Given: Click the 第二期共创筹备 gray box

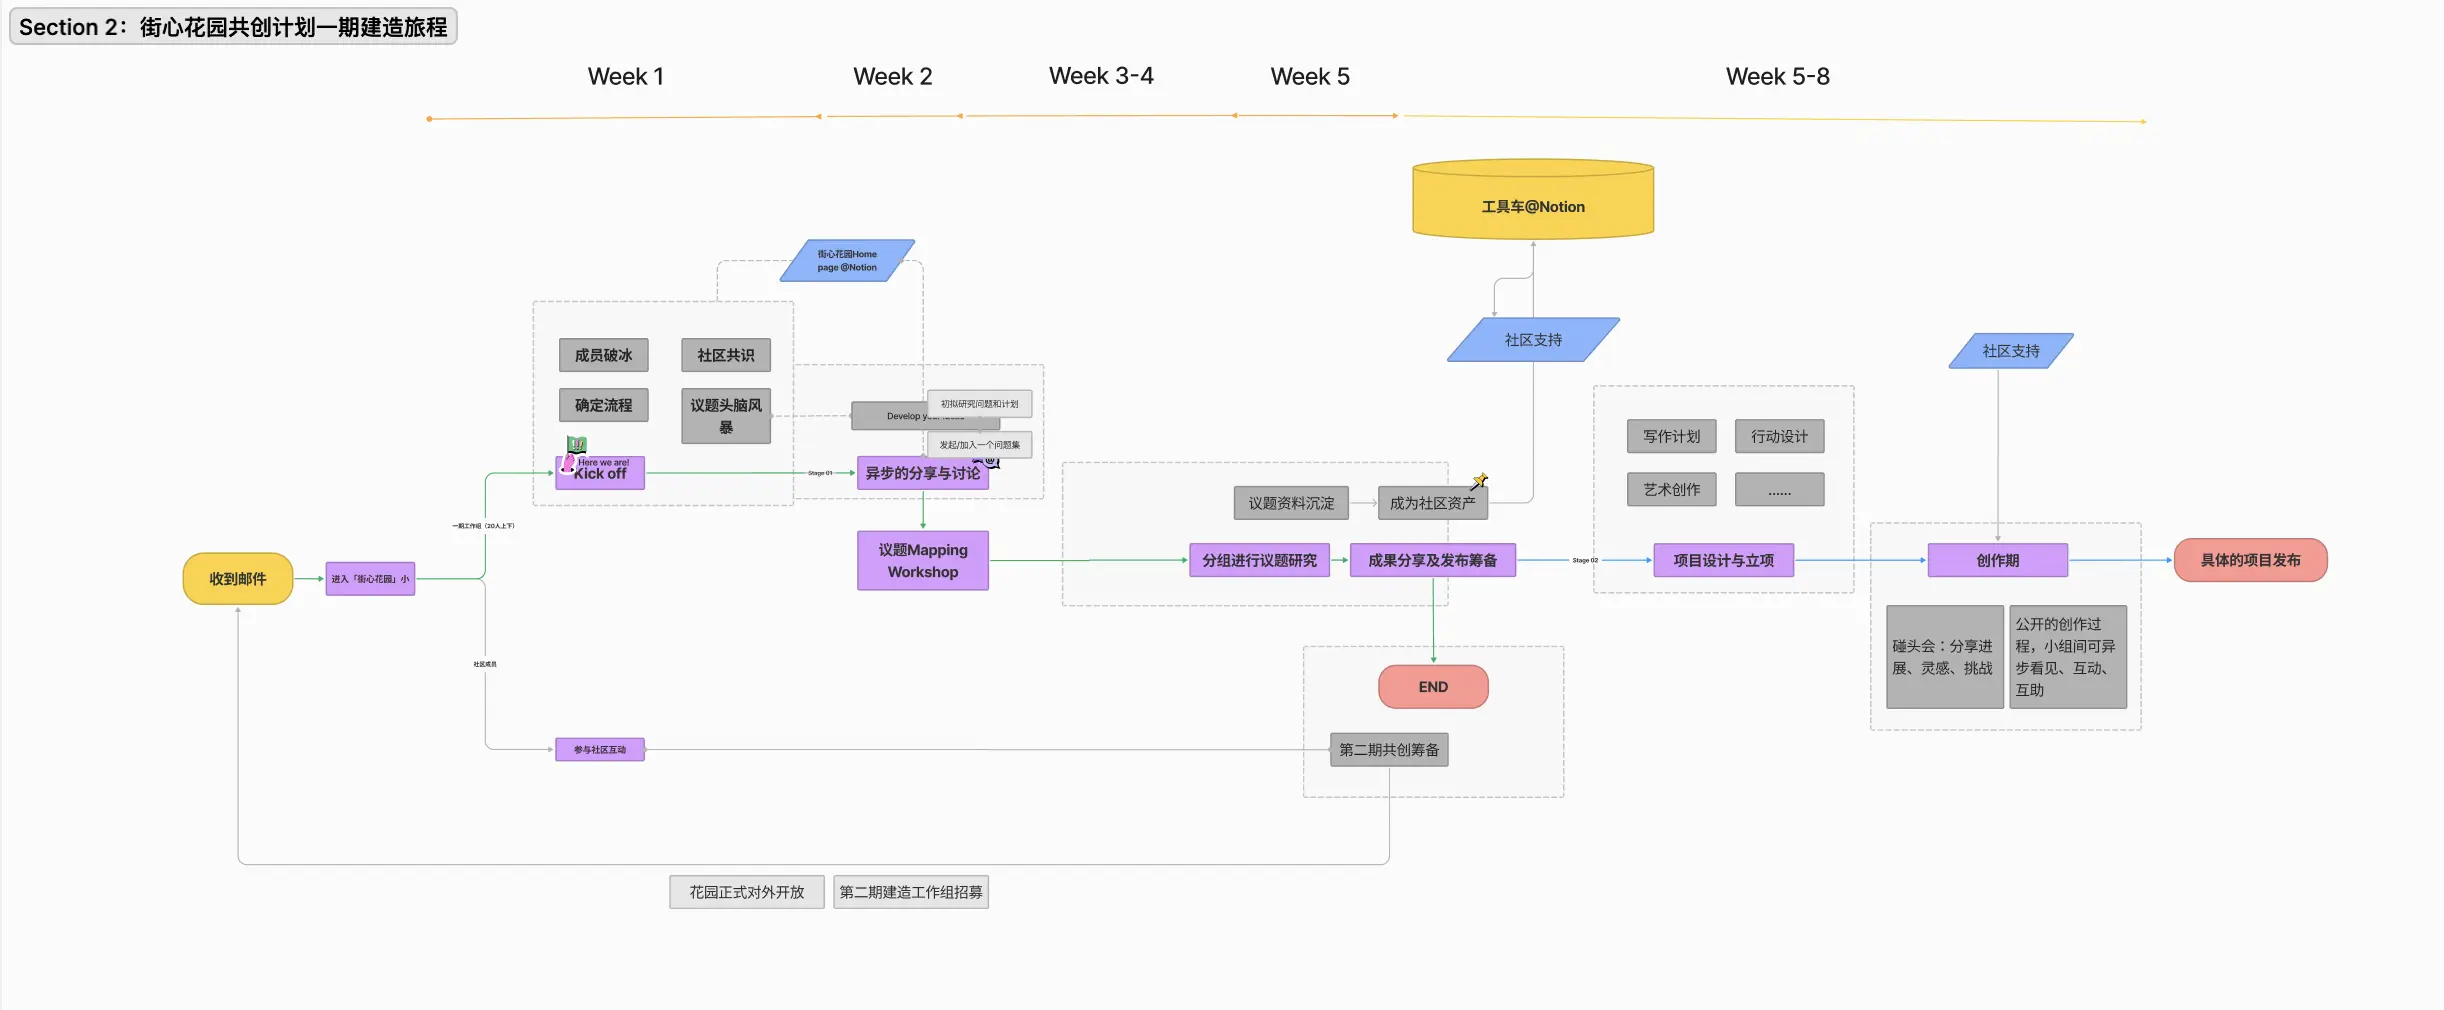Looking at the screenshot, I should (1388, 750).
